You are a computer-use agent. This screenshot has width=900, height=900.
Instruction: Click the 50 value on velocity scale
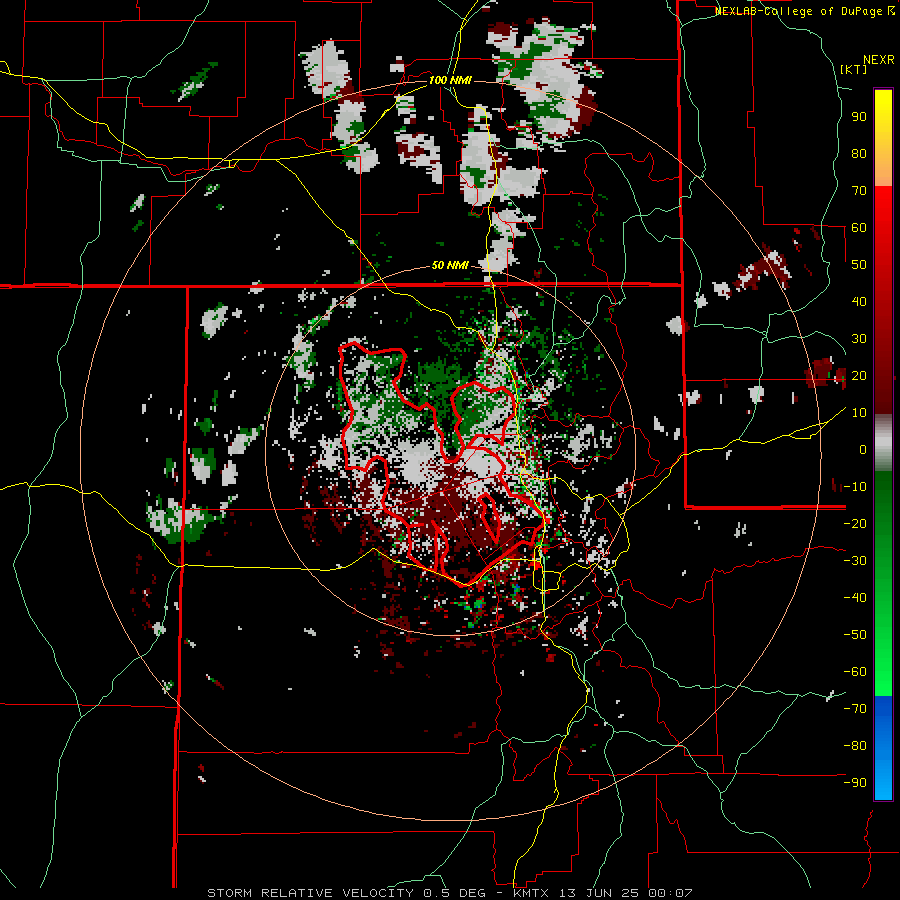[x=859, y=265]
